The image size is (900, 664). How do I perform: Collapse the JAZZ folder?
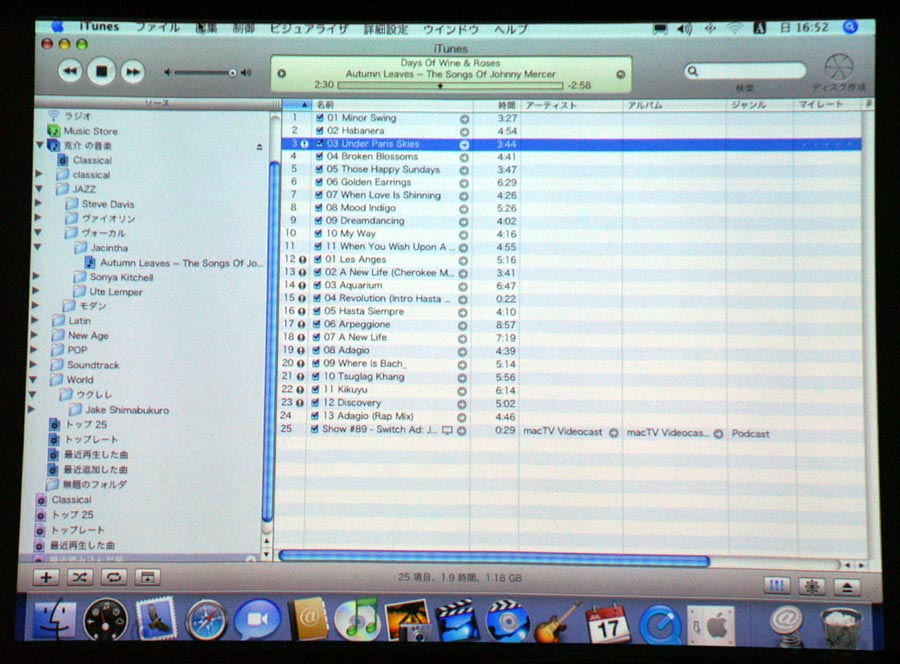pyautogui.click(x=40, y=189)
